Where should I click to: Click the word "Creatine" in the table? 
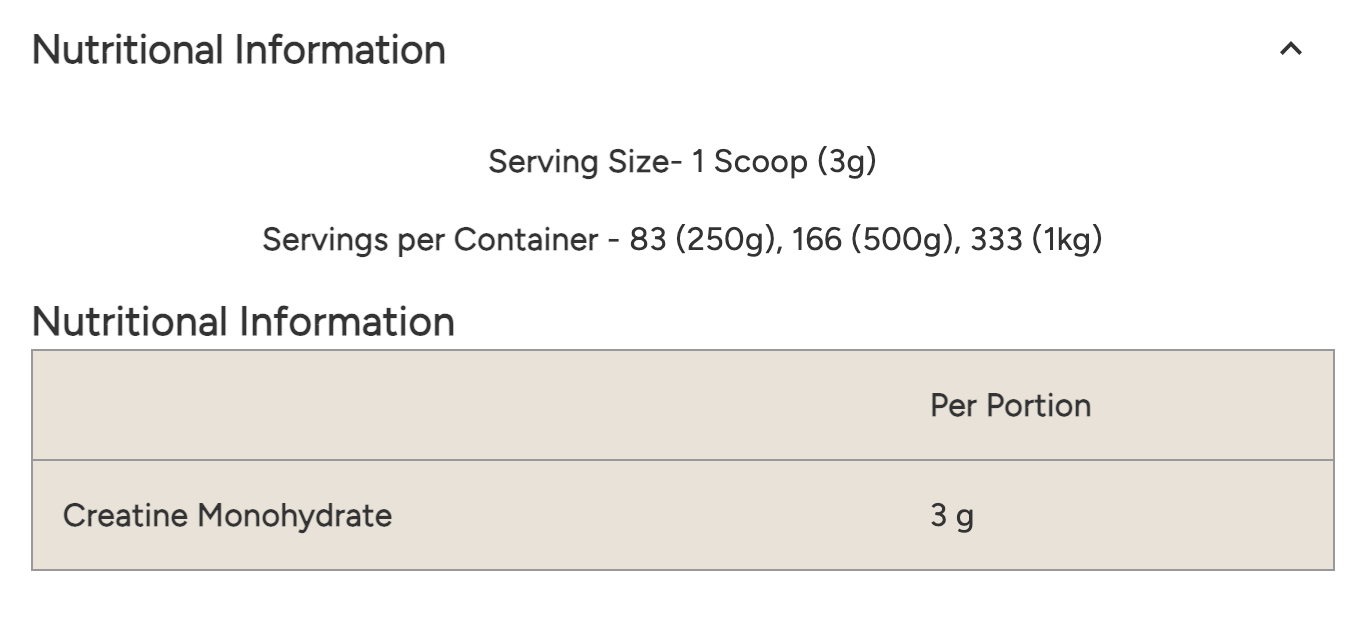pyautogui.click(x=126, y=516)
